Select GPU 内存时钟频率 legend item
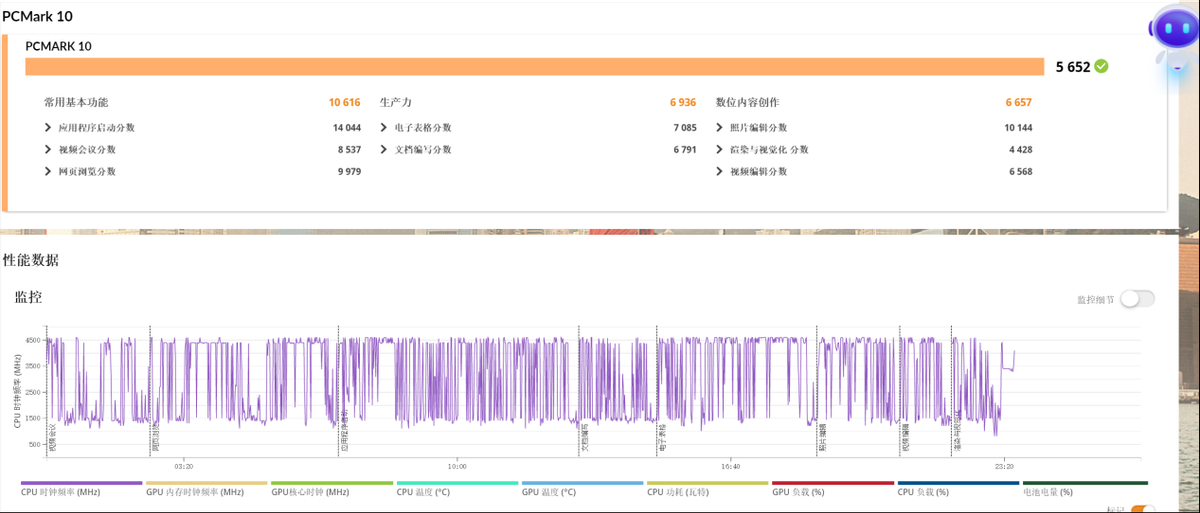 [195, 492]
